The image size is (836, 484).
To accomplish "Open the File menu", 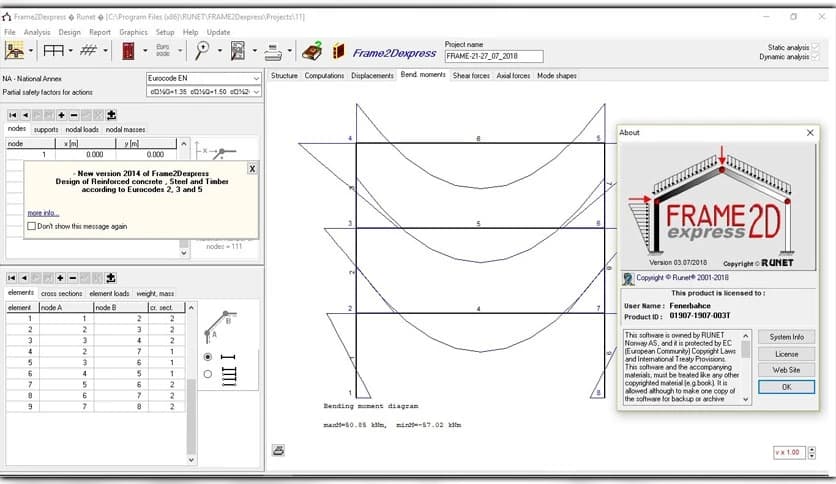I will [x=10, y=32].
